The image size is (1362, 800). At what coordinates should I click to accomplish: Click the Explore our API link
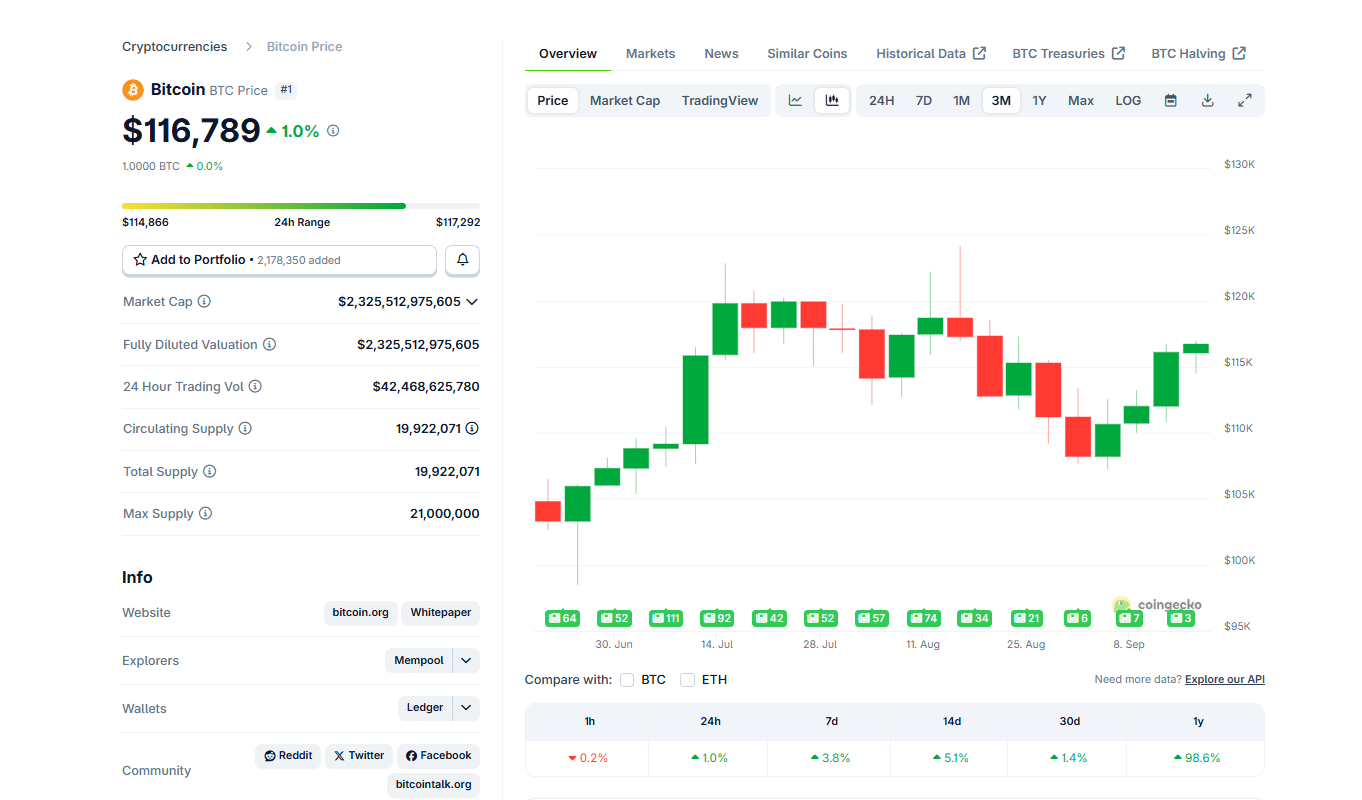click(1225, 680)
